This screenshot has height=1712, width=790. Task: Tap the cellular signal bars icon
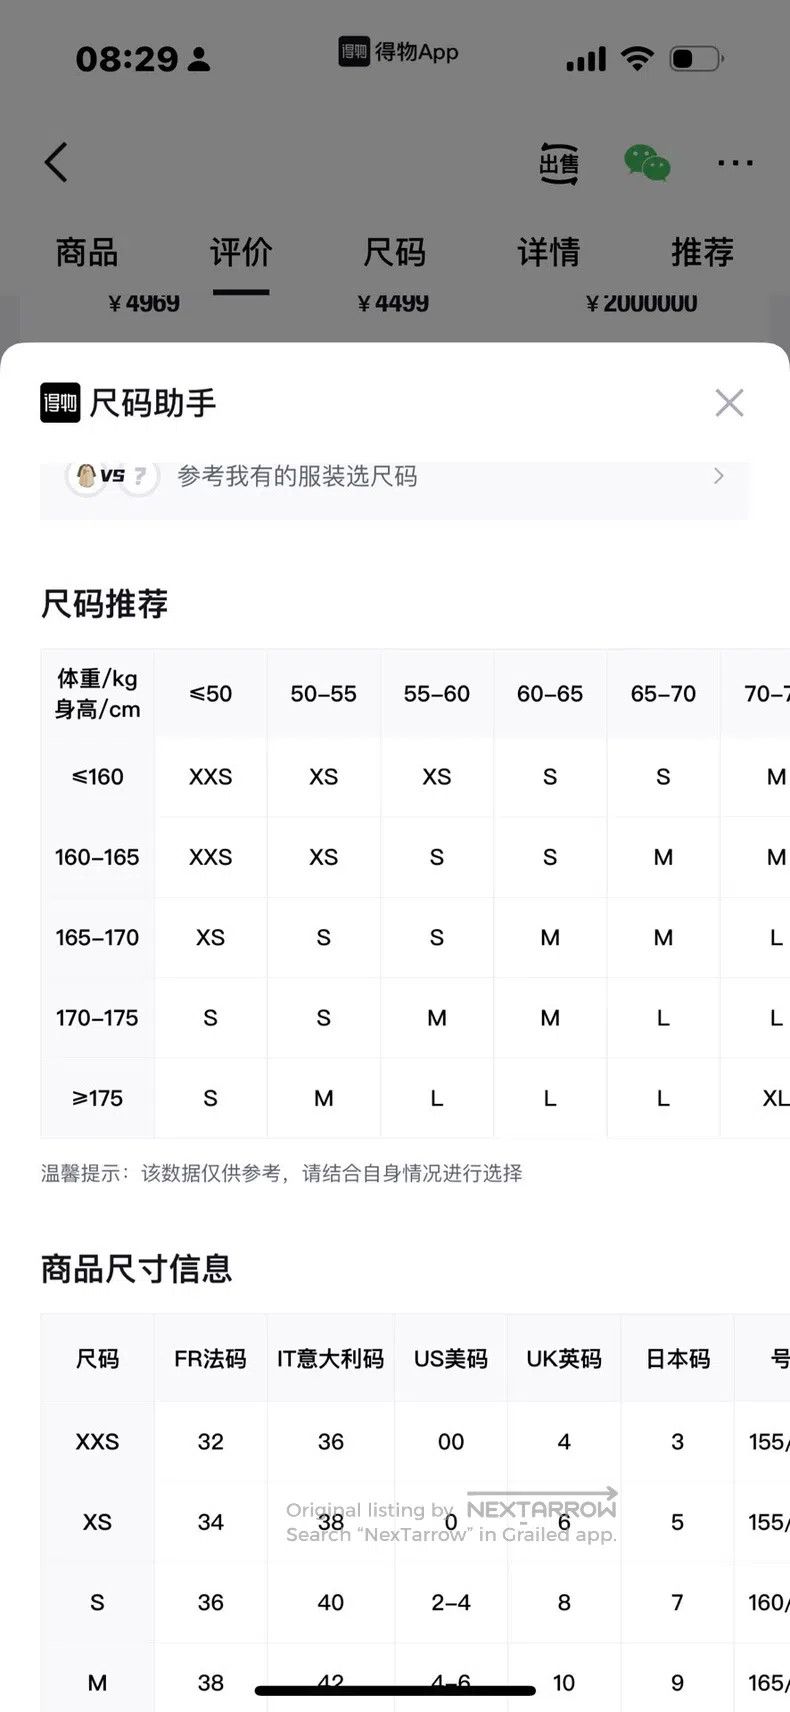[586, 59]
